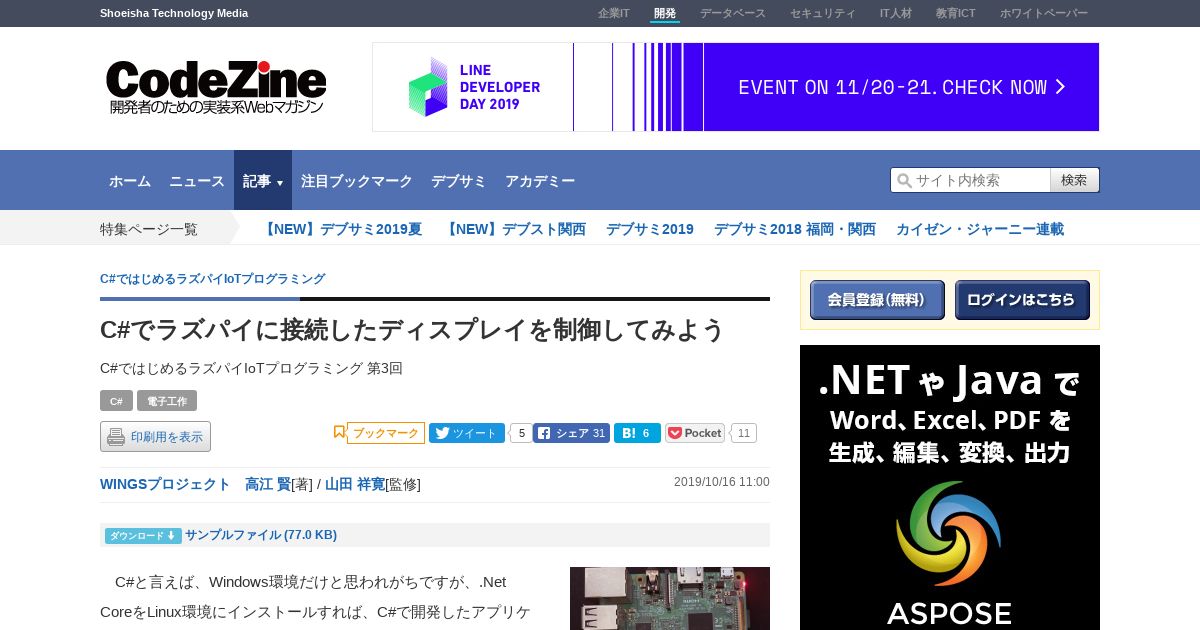The image size is (1200, 630).
Task: Open the デブサミ nav item
Action: click(459, 181)
